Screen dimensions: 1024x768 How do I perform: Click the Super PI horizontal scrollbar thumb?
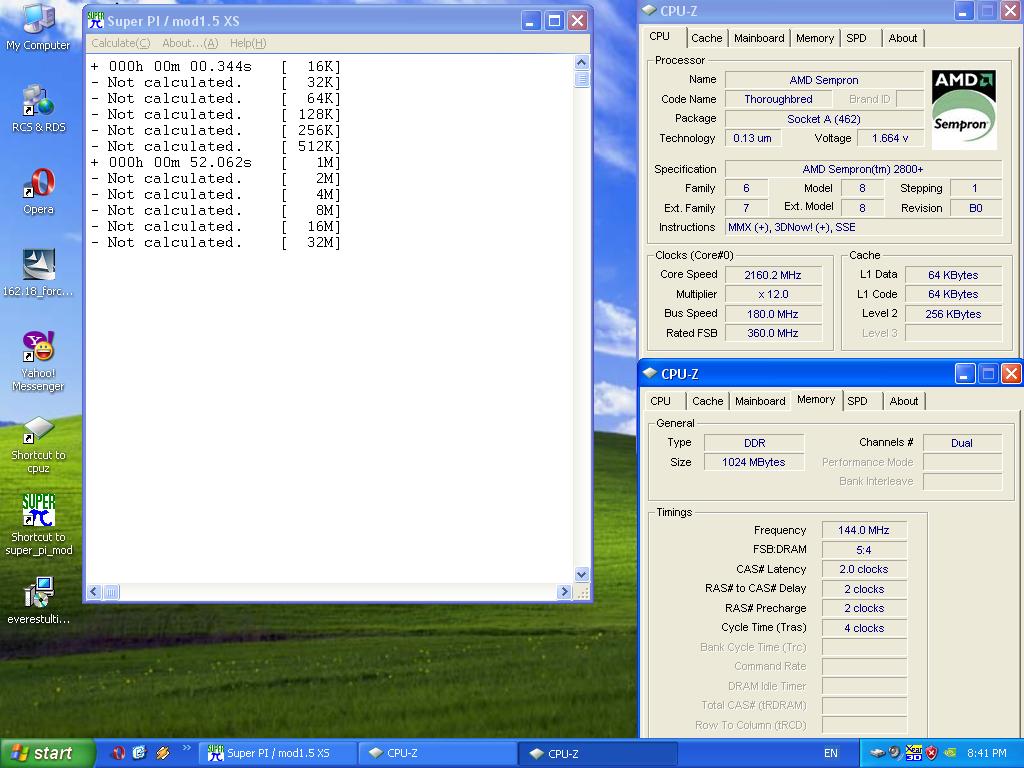(111, 592)
